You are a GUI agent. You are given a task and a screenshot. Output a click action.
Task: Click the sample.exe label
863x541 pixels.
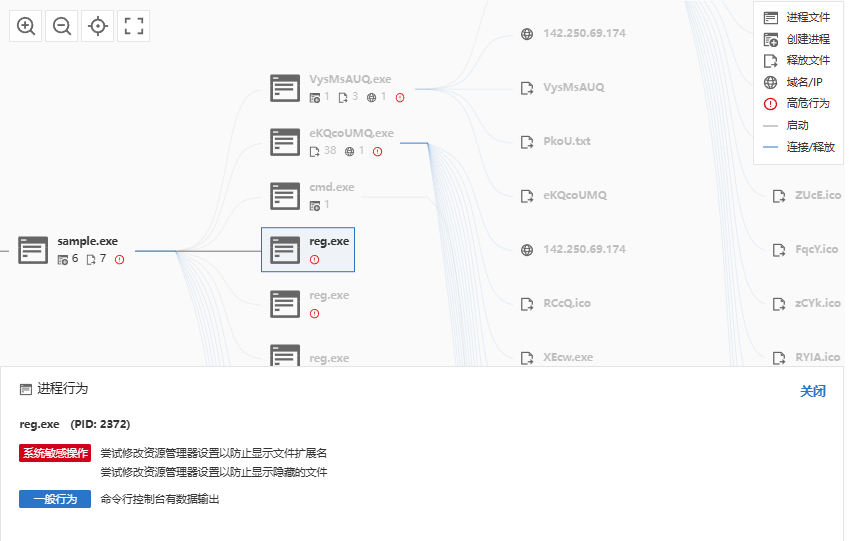pyautogui.click(x=88, y=241)
